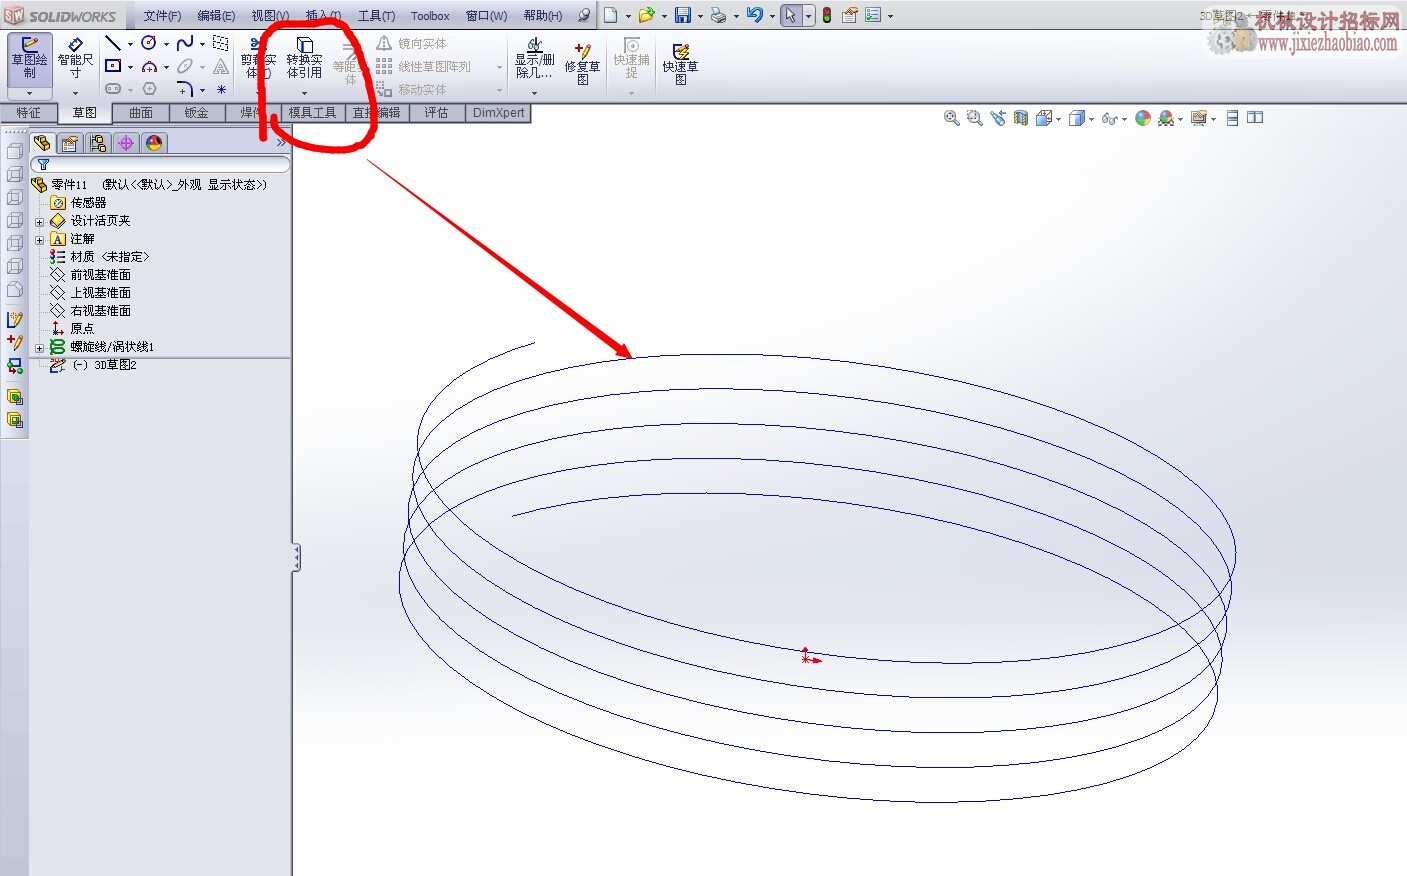Open the Circle tool dropdown arrow
The height and width of the screenshot is (876, 1407).
(166, 44)
